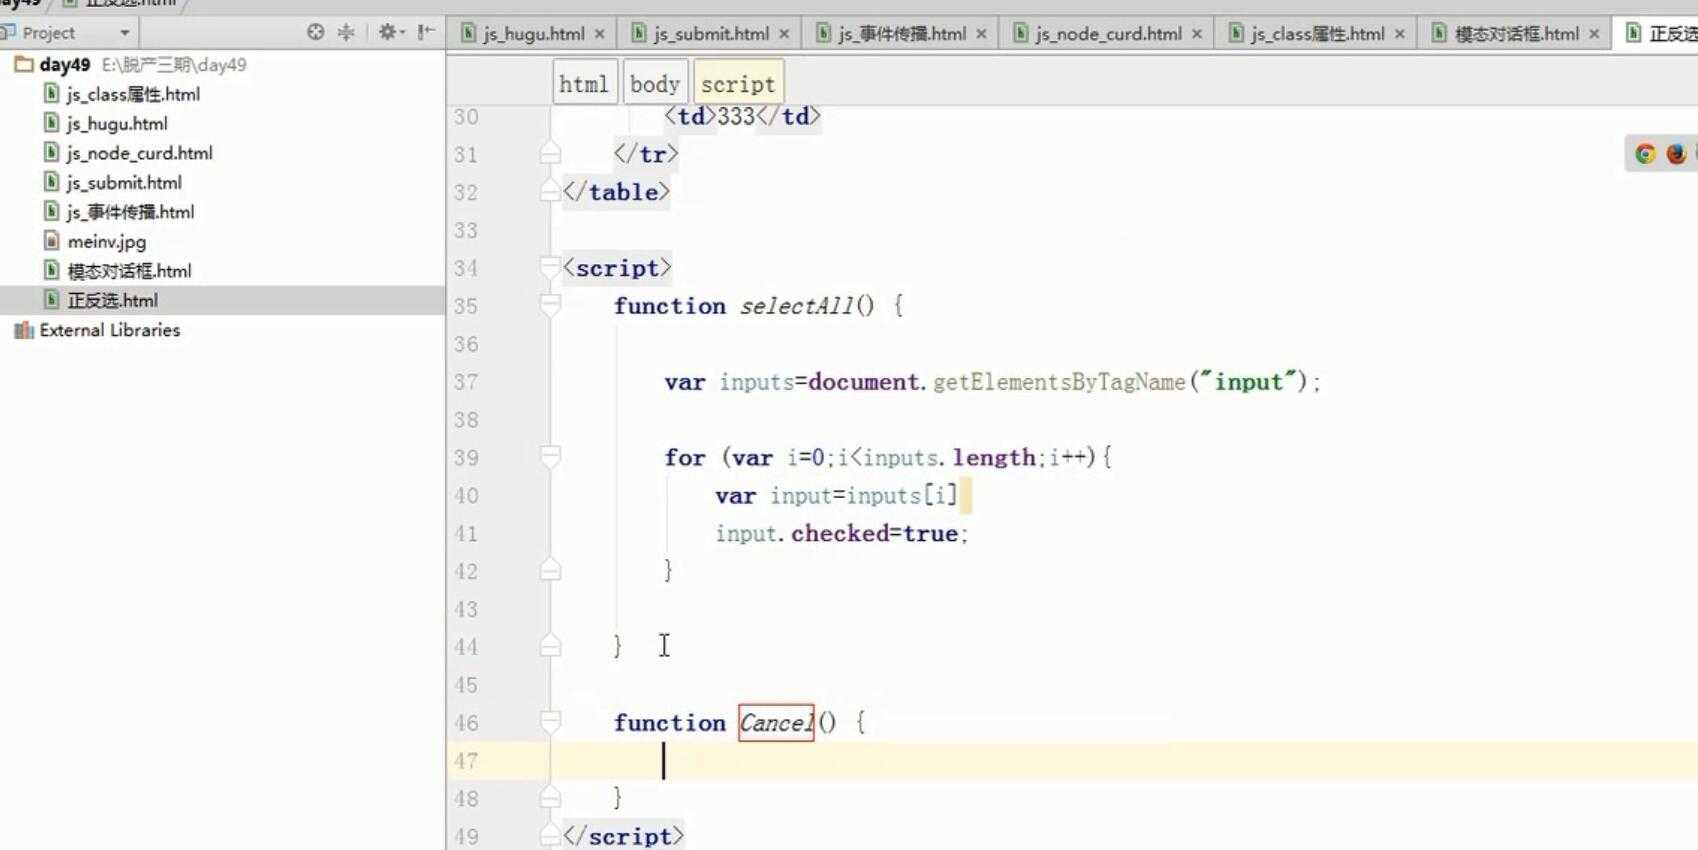Open 模态对话框.html in project tree
This screenshot has height=850, width=1698.
click(129, 271)
